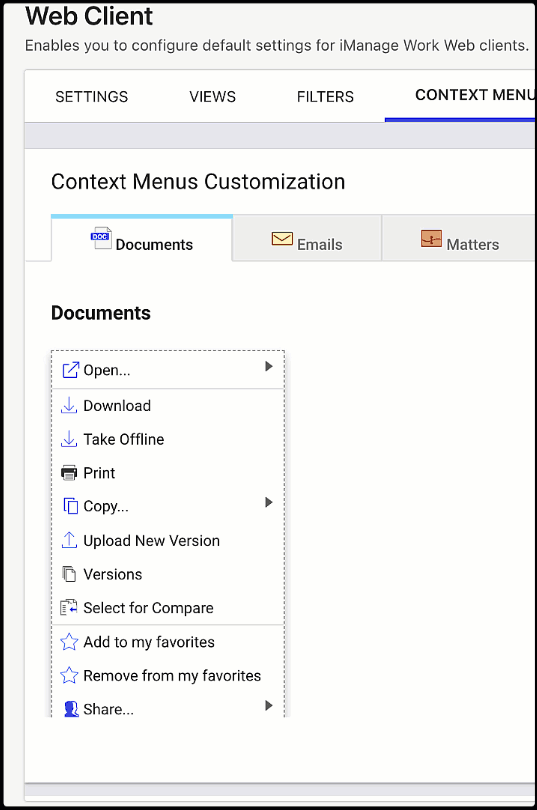Switch to the SETTINGS tab
Screen dimensions: 537x810
tap(91, 97)
